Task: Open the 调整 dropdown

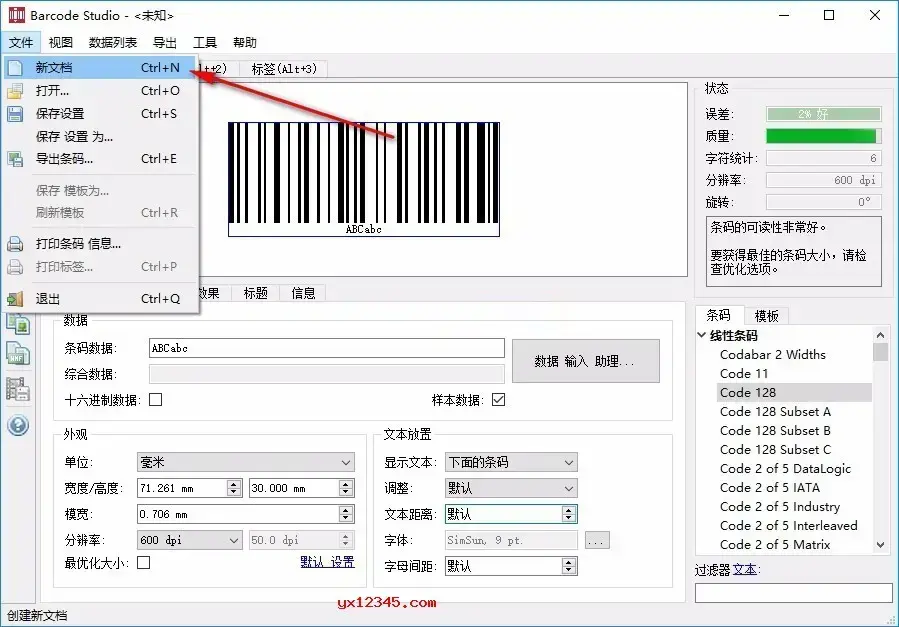Action: (x=511, y=488)
